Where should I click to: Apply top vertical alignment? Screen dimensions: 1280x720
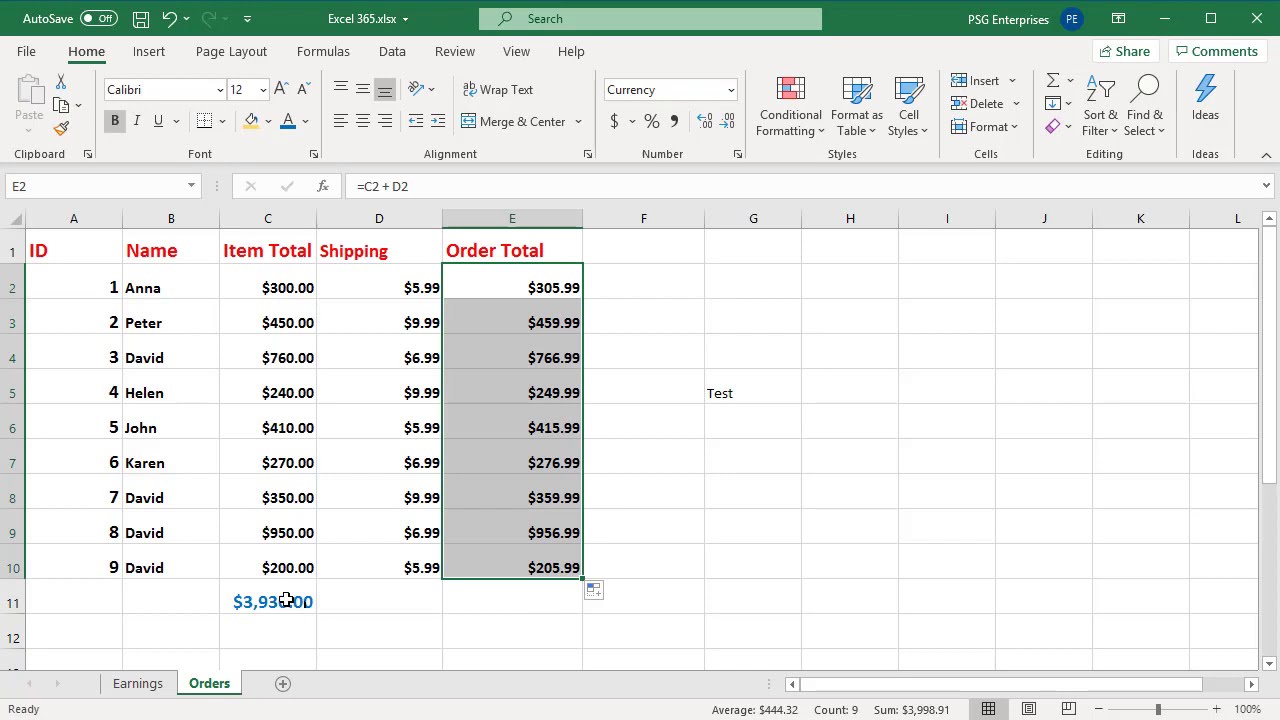341,89
